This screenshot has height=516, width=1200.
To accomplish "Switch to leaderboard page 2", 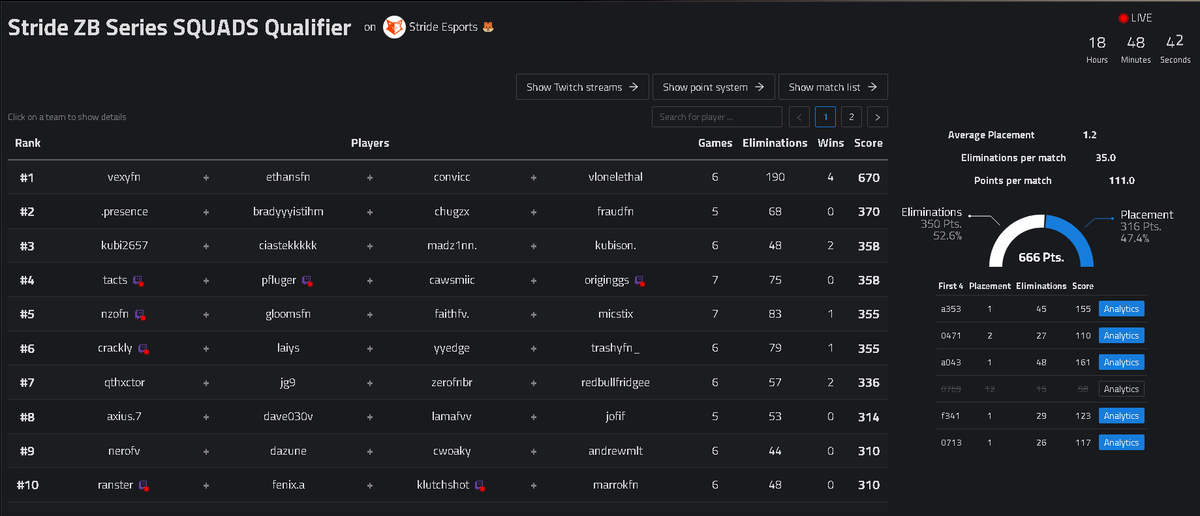I will coord(851,117).
